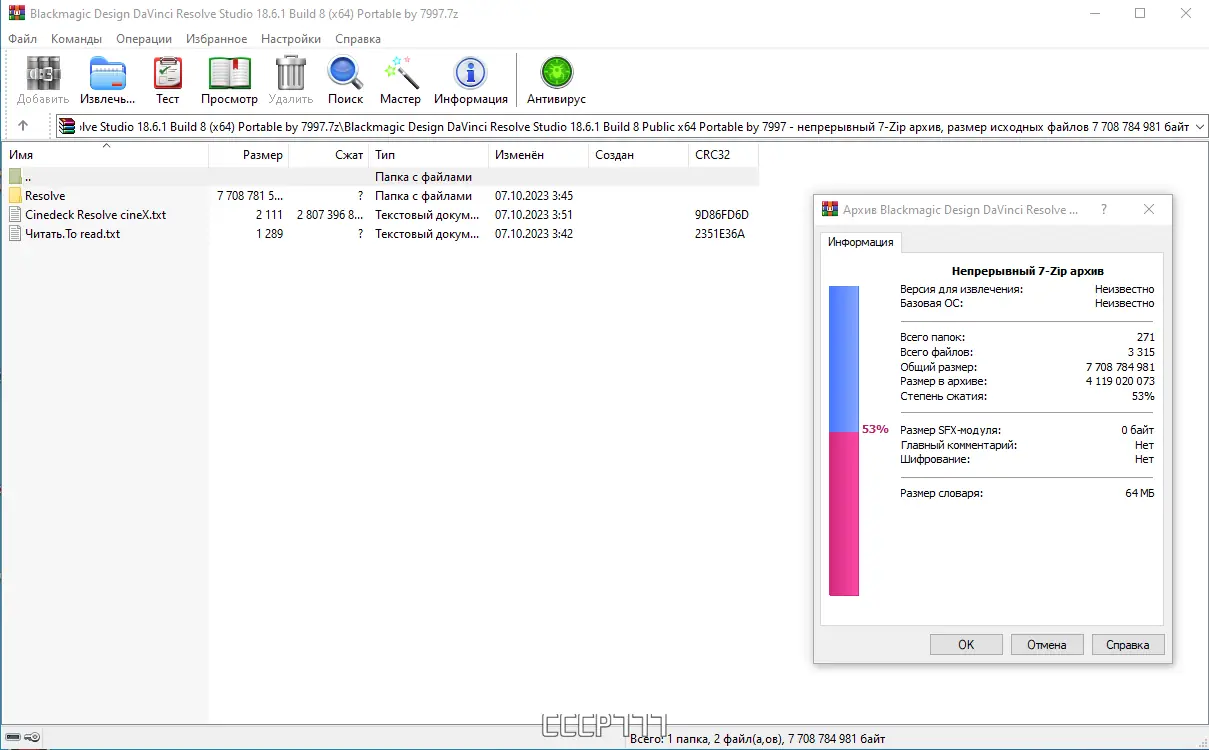Click the Отмена button

tap(1047, 645)
